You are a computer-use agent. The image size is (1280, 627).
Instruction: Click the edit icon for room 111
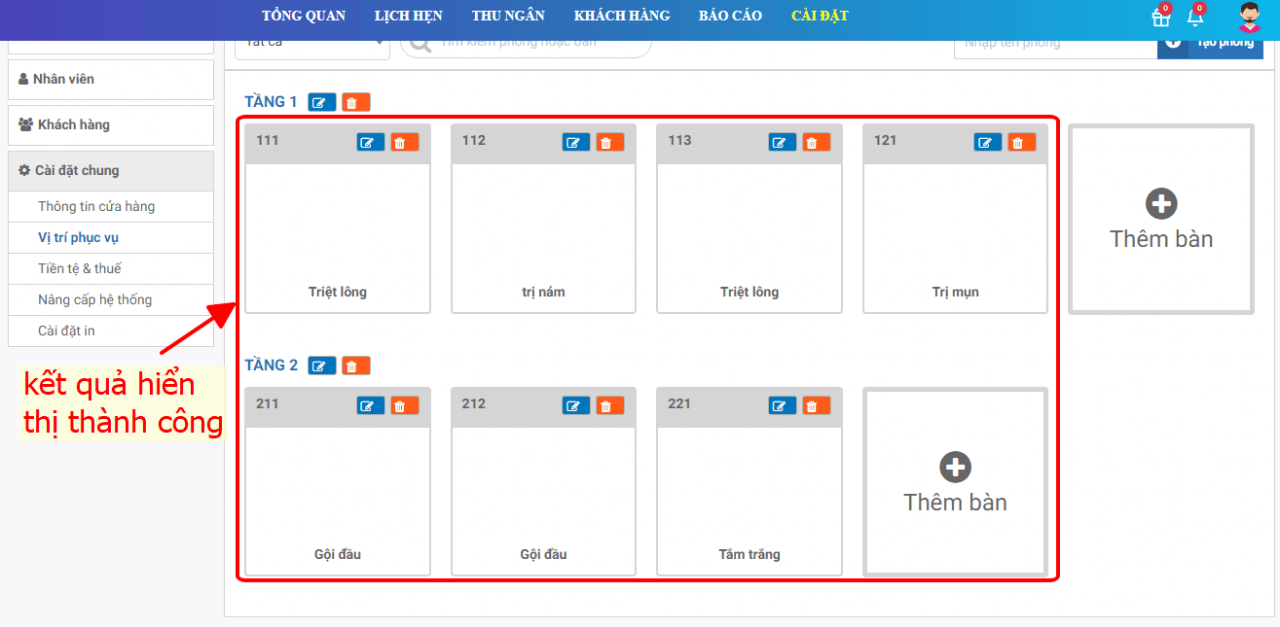pos(370,142)
